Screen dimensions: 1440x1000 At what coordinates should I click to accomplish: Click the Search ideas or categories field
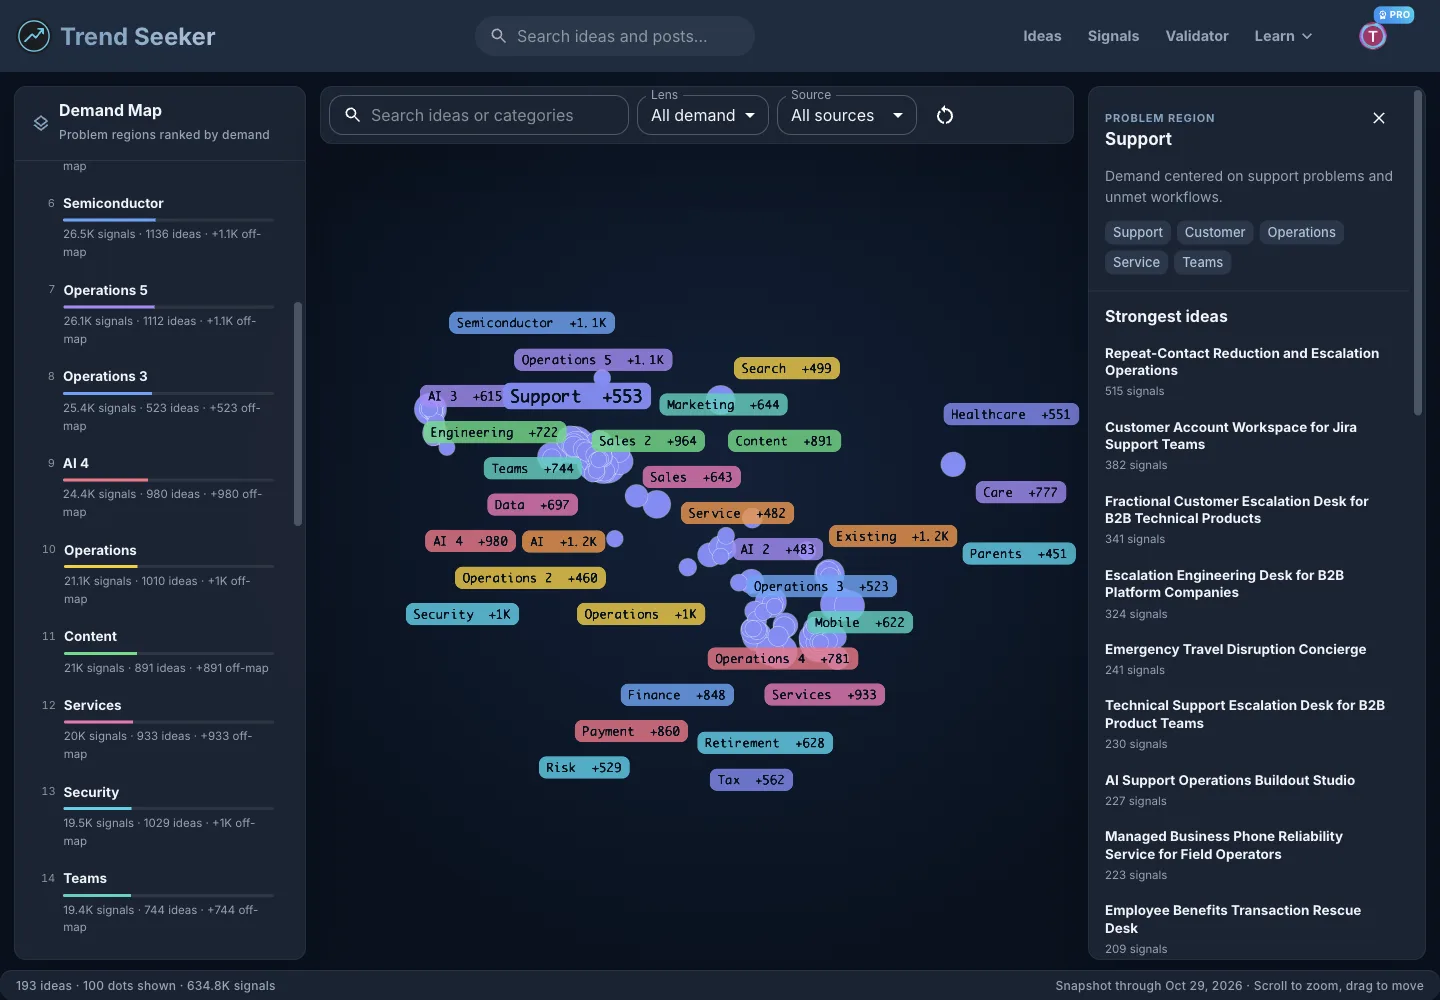click(x=479, y=115)
